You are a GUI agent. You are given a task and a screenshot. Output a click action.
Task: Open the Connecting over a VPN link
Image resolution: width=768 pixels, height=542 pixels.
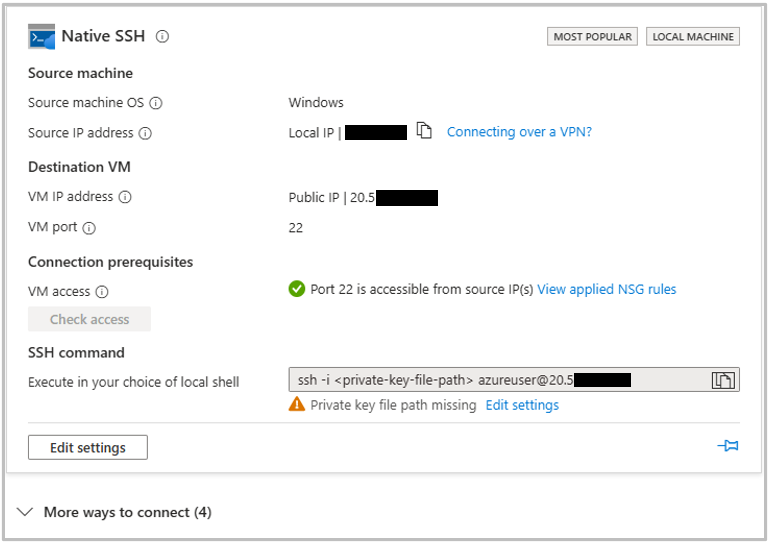point(519,132)
